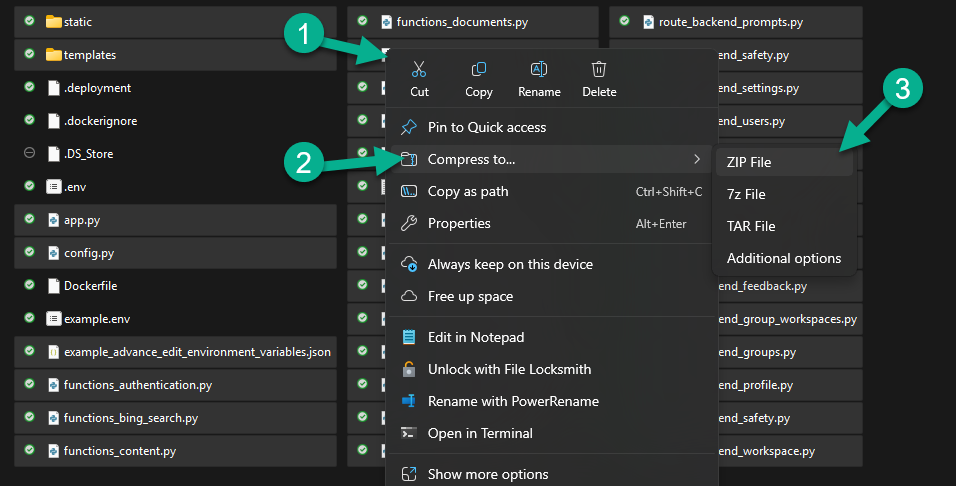This screenshot has width=956, height=486.
Task: Open Show more options menu
Action: pyautogui.click(x=488, y=474)
